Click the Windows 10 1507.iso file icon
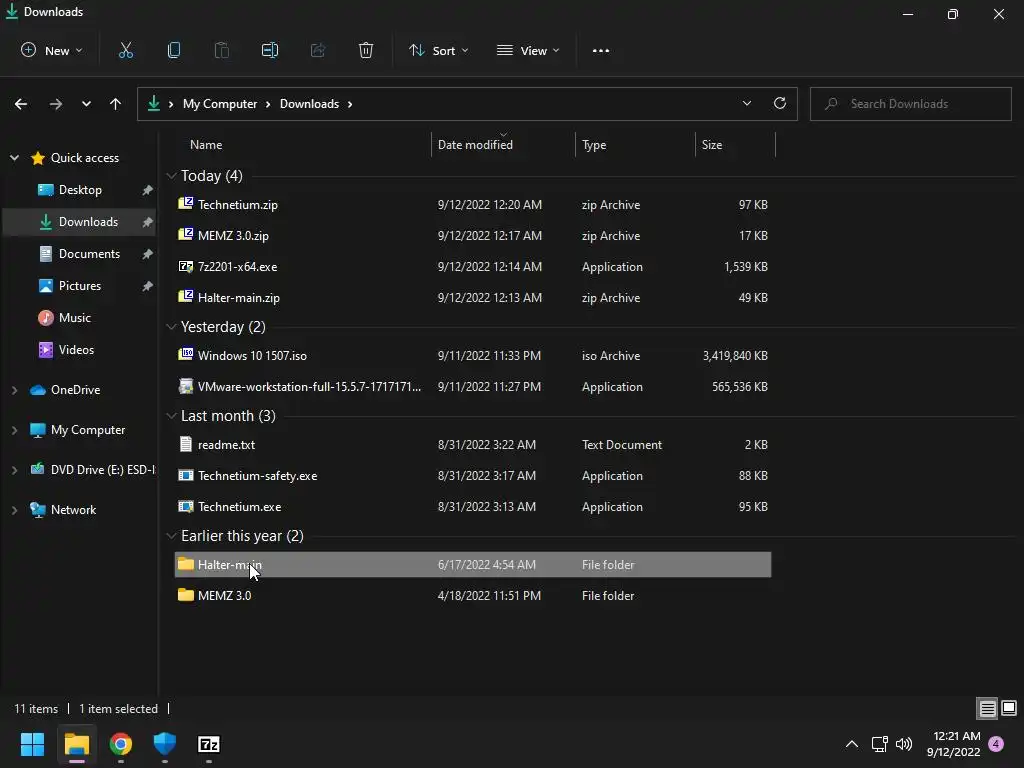The height and width of the screenshot is (768, 1024). [185, 355]
